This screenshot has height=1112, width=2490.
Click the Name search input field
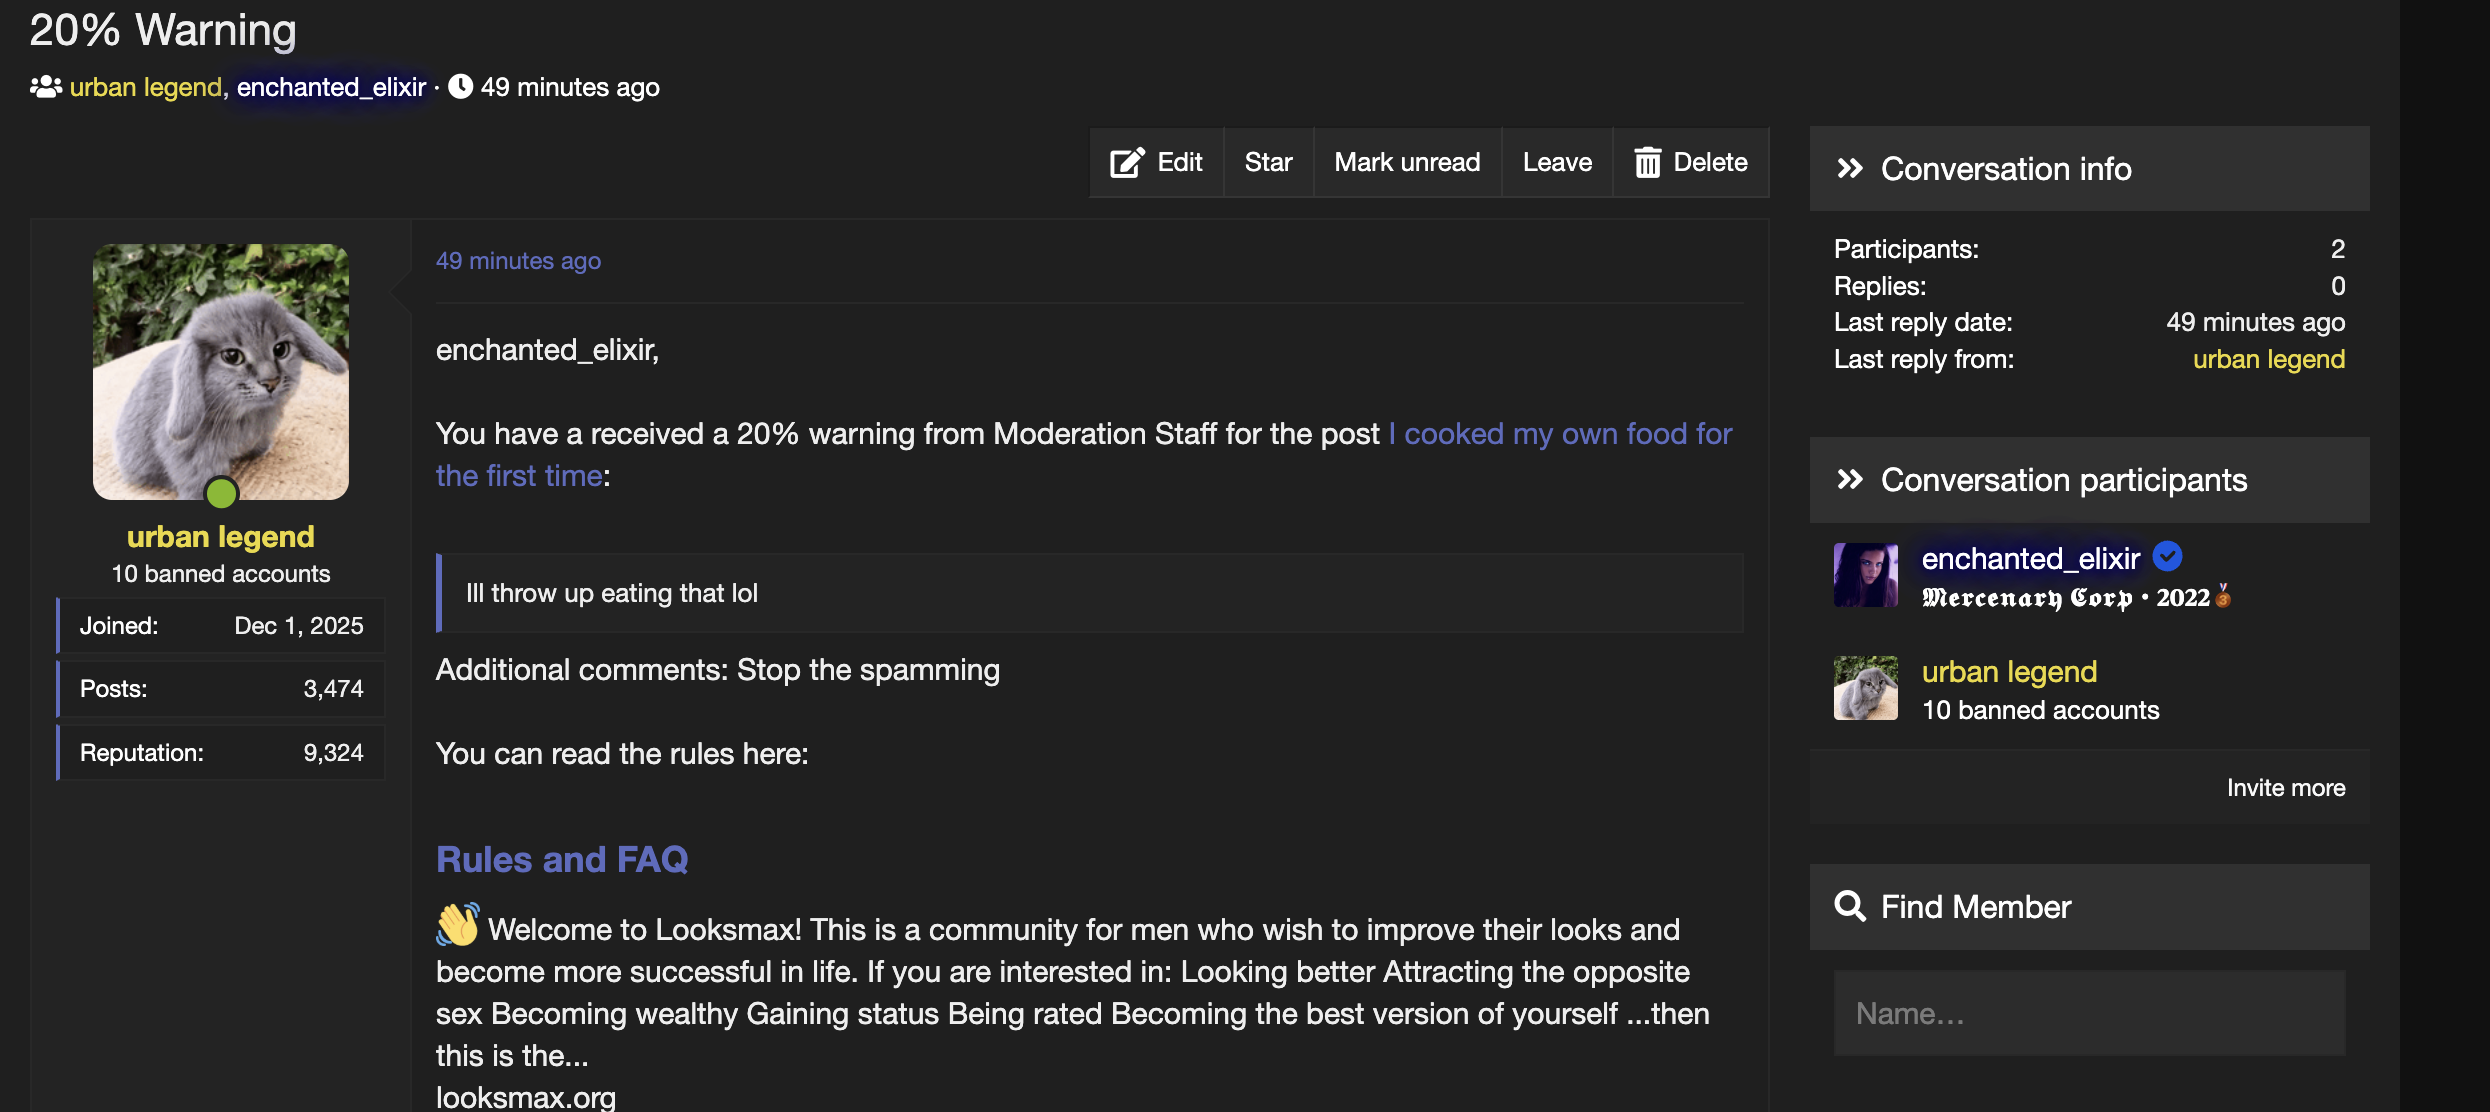point(2088,1014)
